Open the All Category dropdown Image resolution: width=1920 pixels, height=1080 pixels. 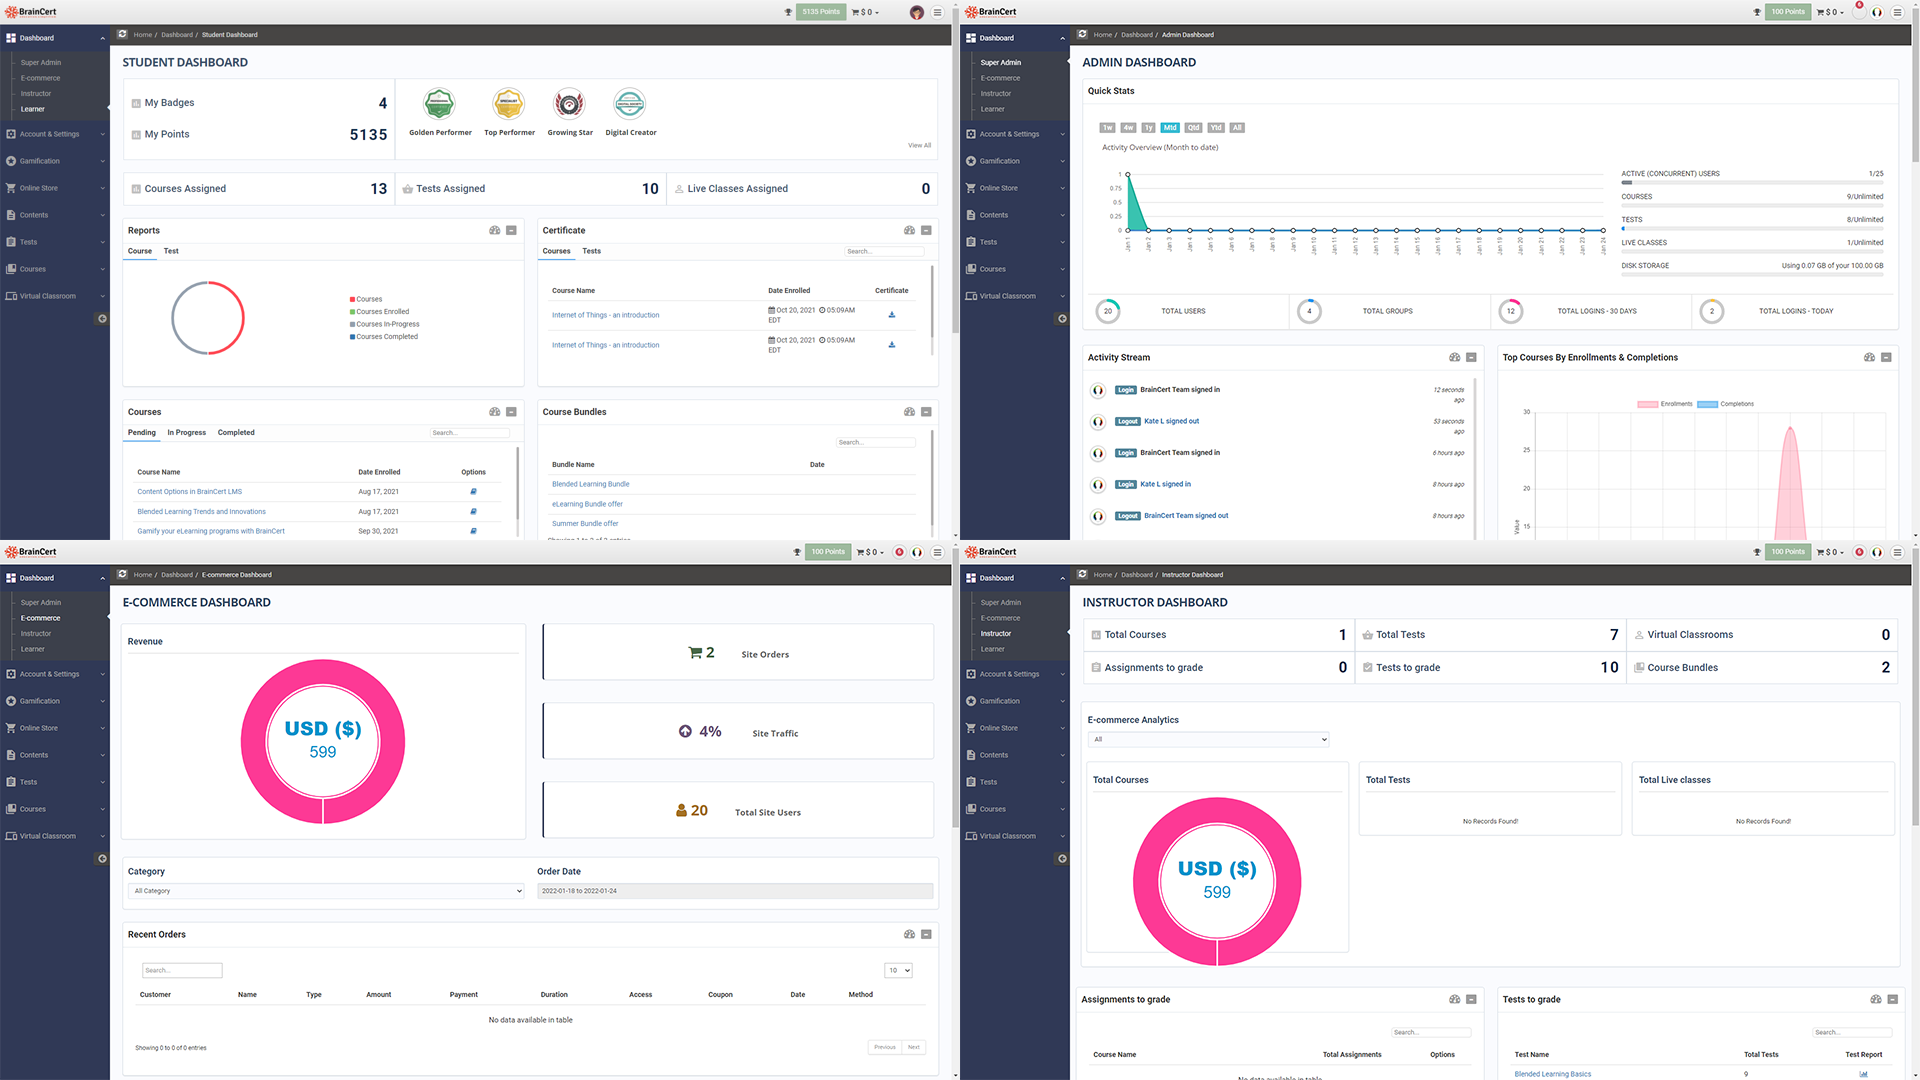326,891
